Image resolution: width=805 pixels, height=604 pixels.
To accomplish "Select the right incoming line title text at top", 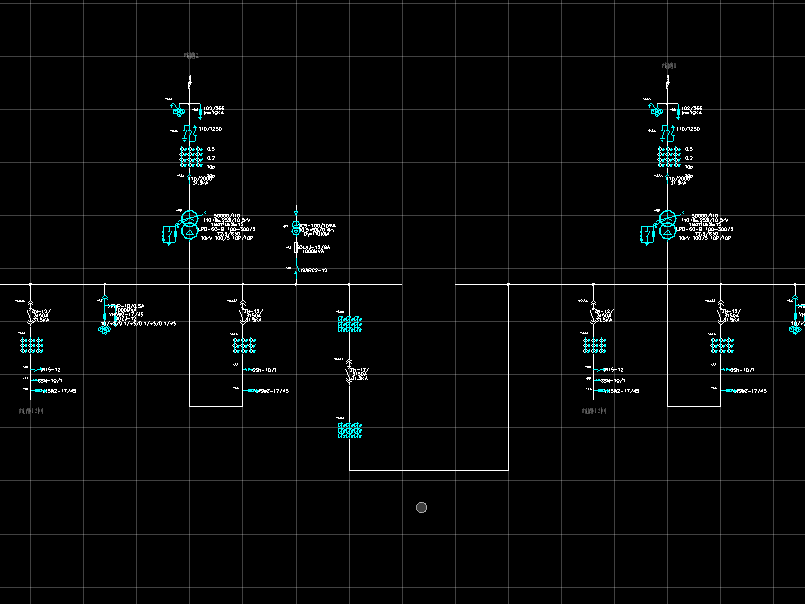I will (669, 66).
